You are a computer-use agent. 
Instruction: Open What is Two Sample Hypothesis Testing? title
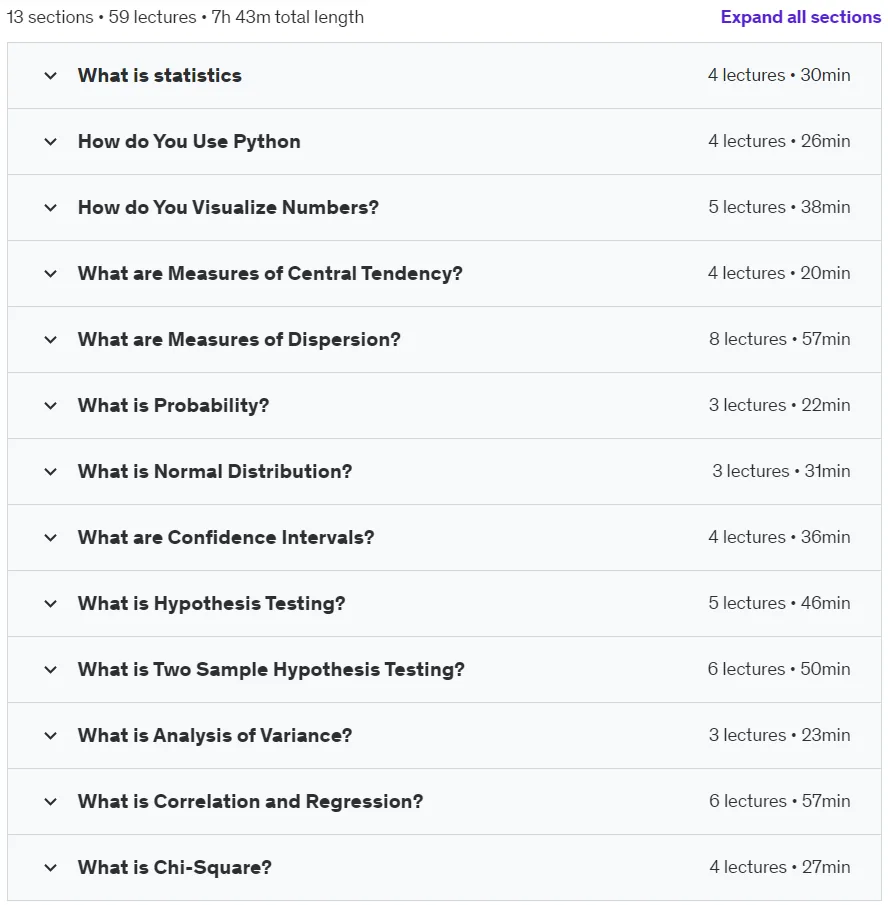pos(271,670)
